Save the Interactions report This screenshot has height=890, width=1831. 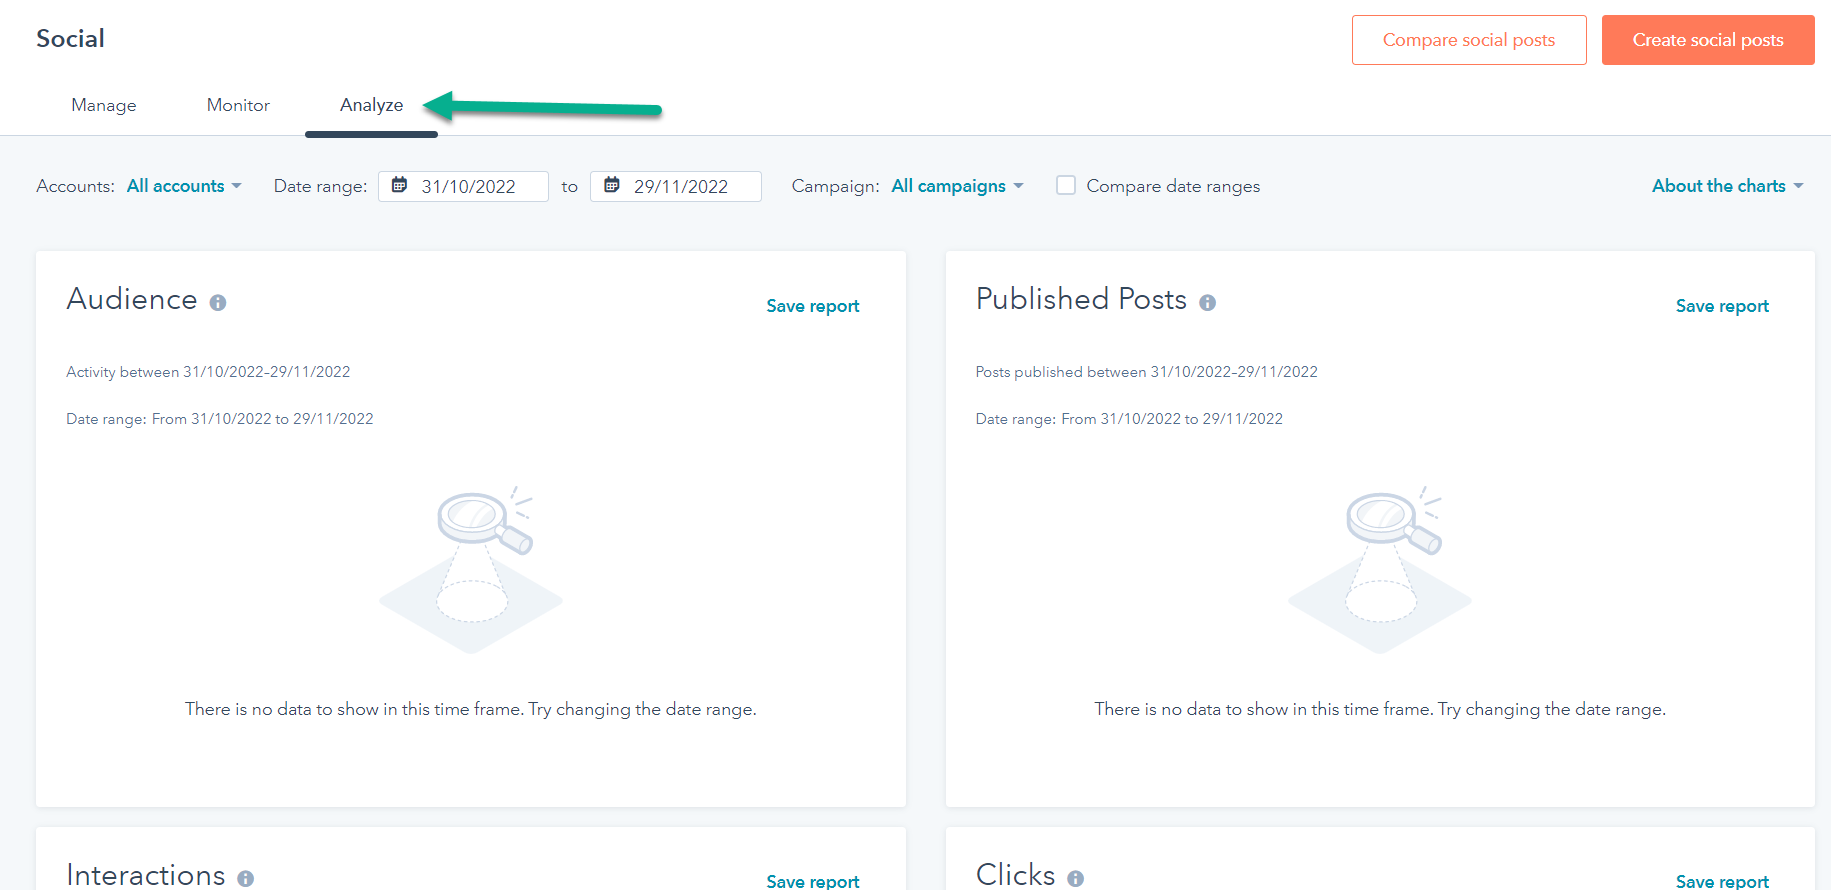point(813,881)
